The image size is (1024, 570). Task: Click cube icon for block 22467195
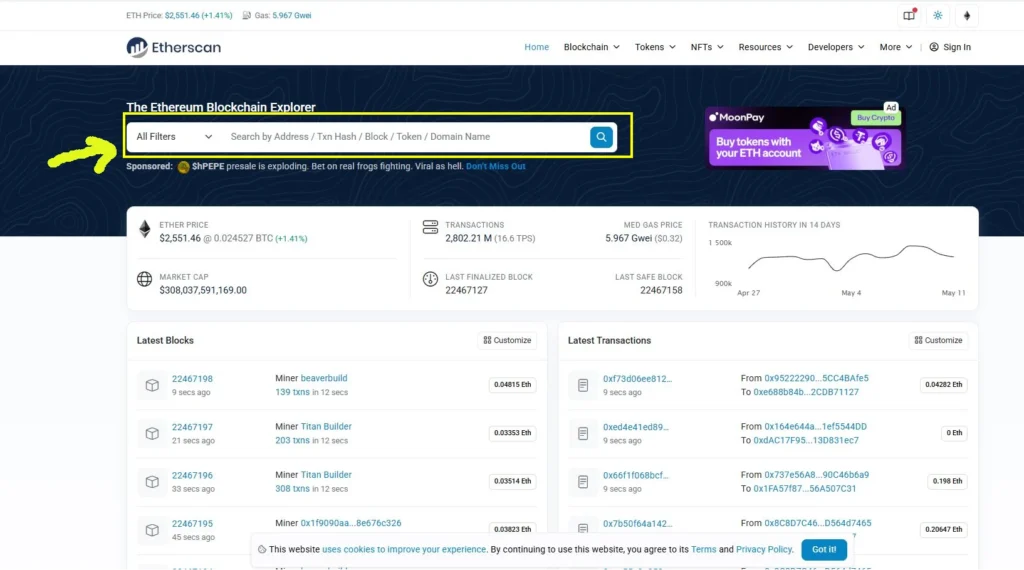[x=152, y=530]
